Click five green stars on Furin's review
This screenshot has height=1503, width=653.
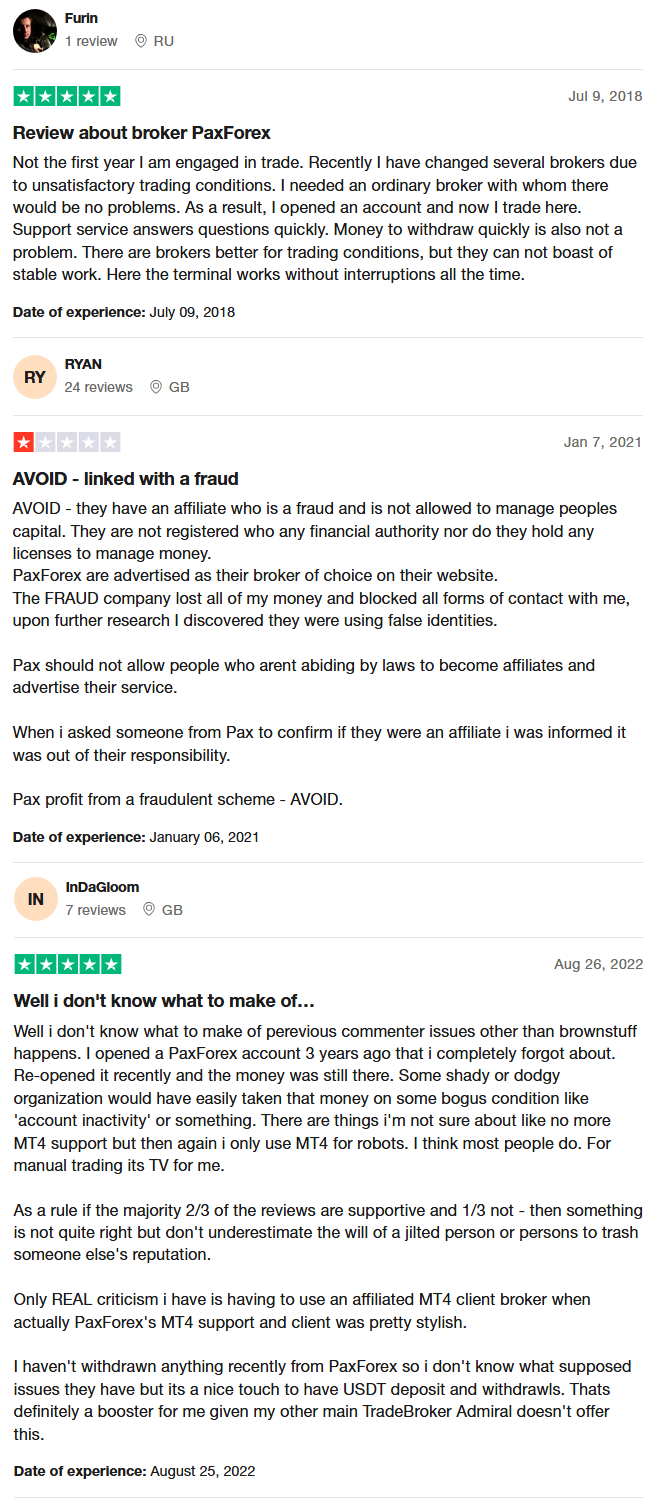(x=67, y=97)
